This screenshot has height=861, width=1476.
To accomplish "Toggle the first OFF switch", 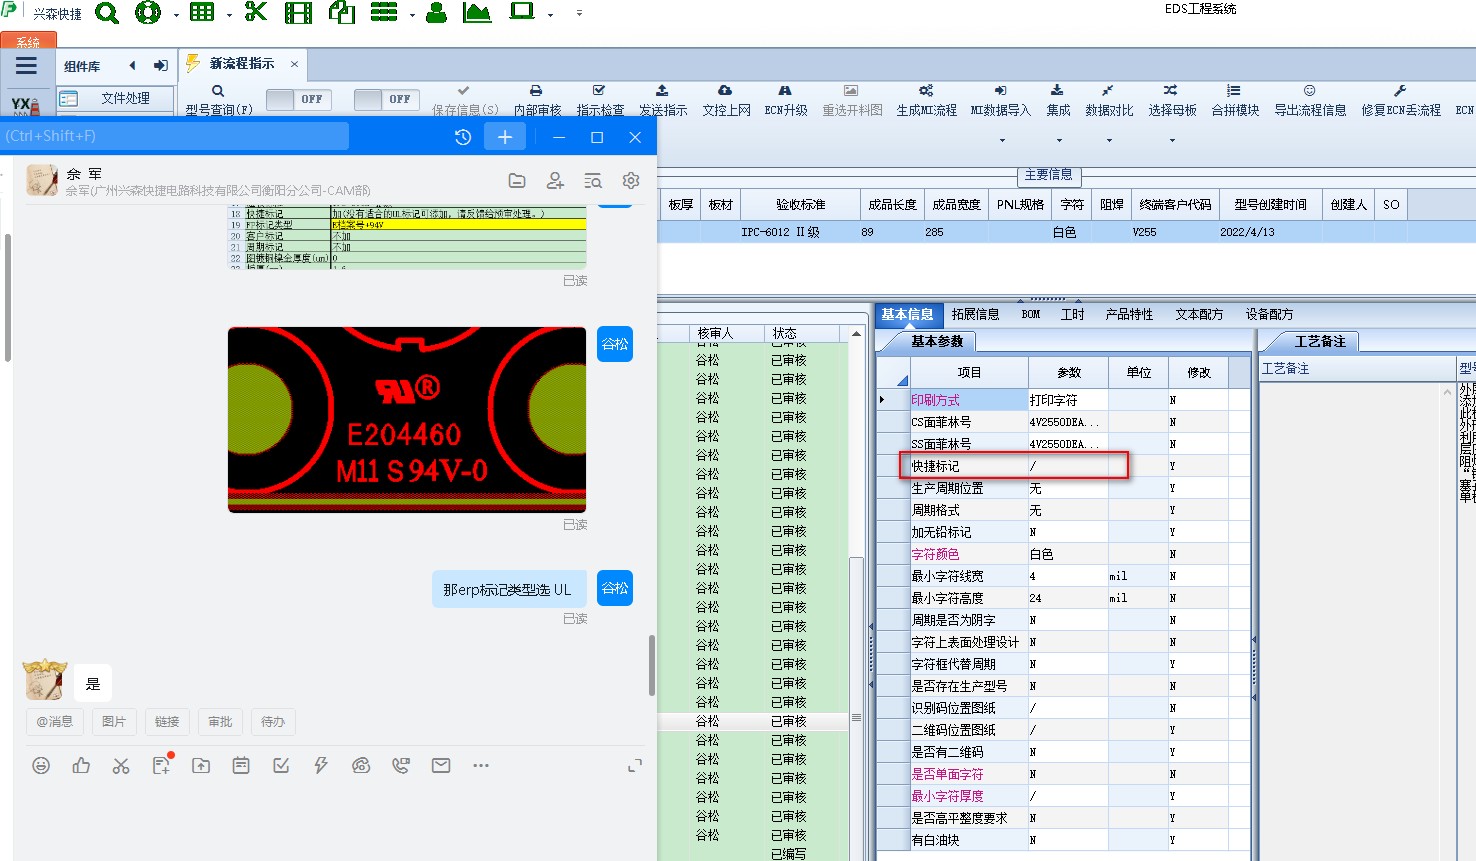I will click(299, 99).
